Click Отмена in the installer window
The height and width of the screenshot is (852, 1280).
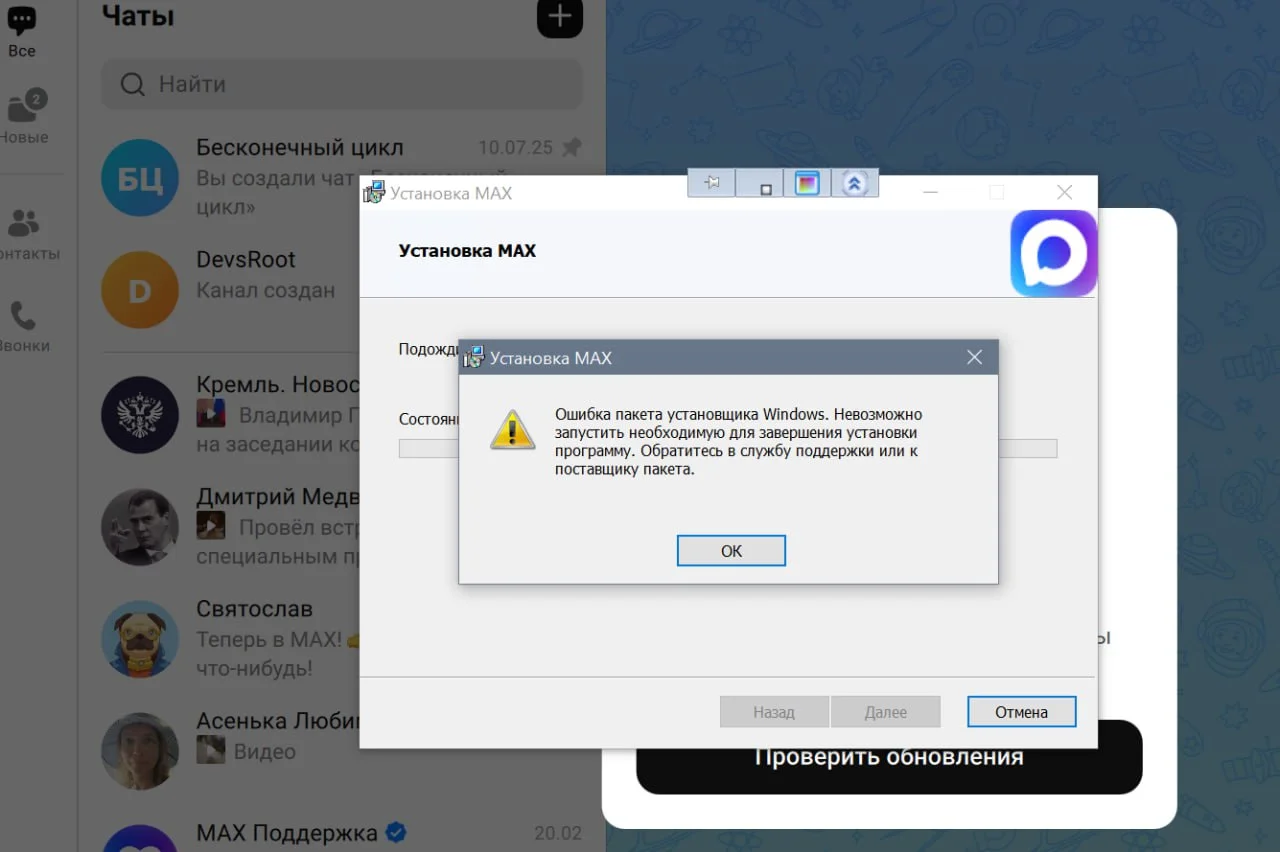click(x=1021, y=712)
